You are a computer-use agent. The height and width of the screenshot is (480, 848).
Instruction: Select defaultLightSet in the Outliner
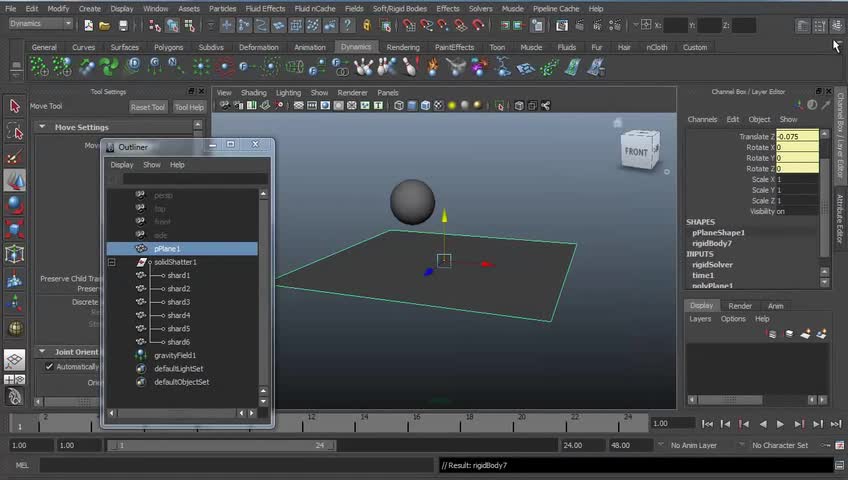[178, 369]
